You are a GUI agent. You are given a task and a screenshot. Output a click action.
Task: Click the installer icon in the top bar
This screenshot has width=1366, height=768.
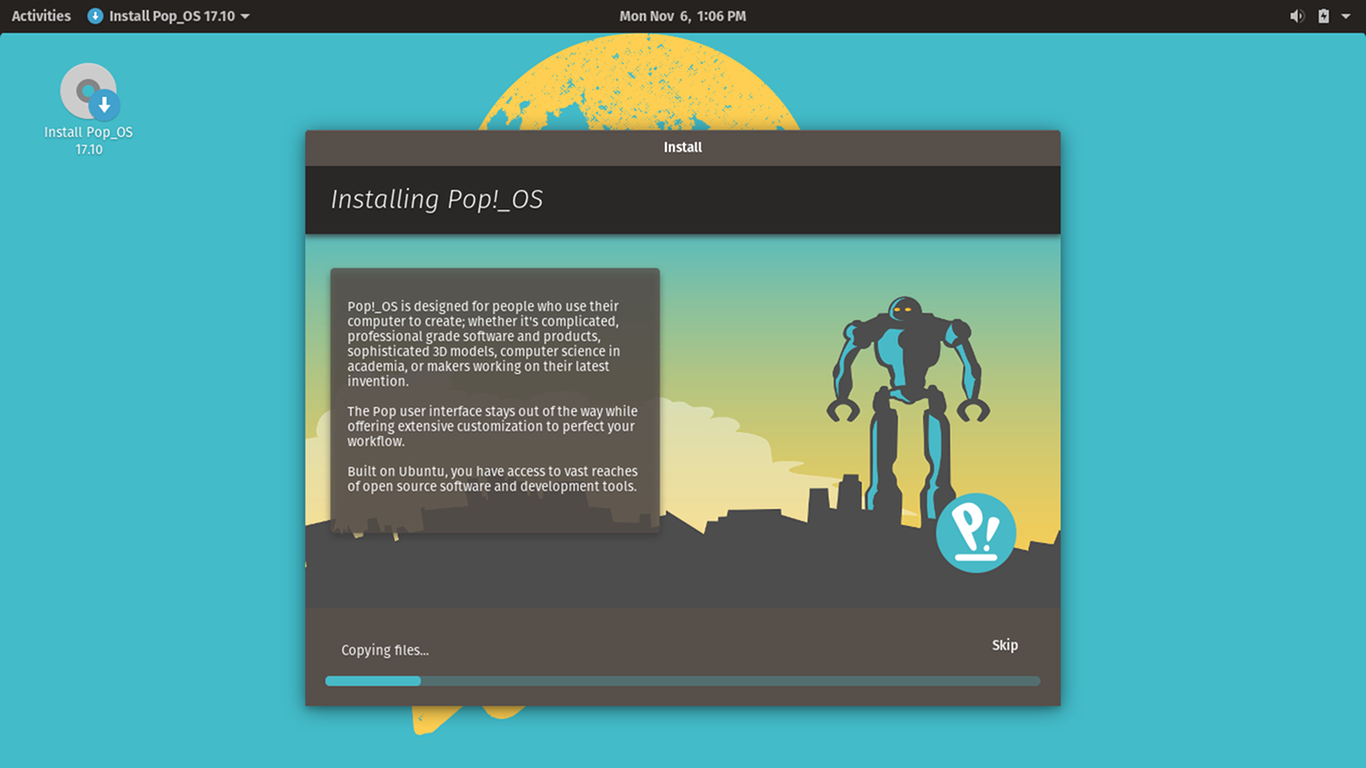pyautogui.click(x=95, y=16)
